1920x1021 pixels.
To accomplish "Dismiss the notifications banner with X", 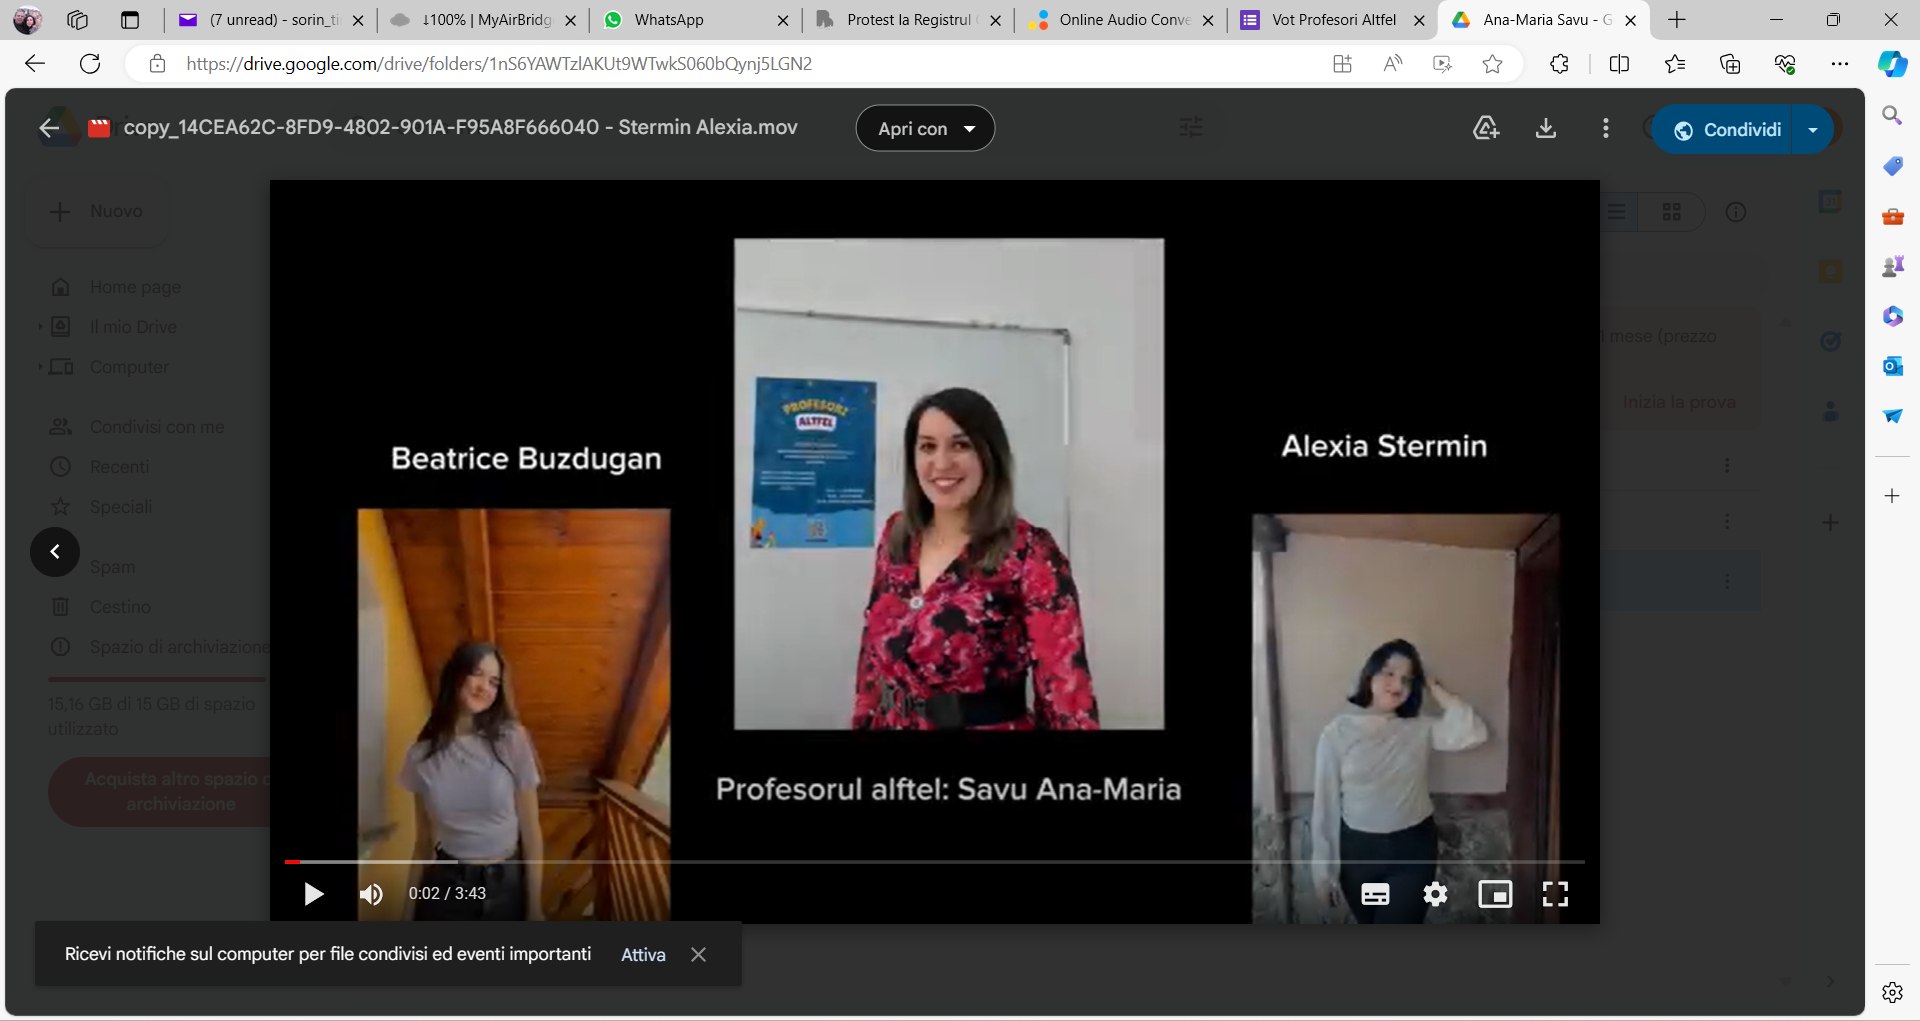I will click(x=698, y=954).
